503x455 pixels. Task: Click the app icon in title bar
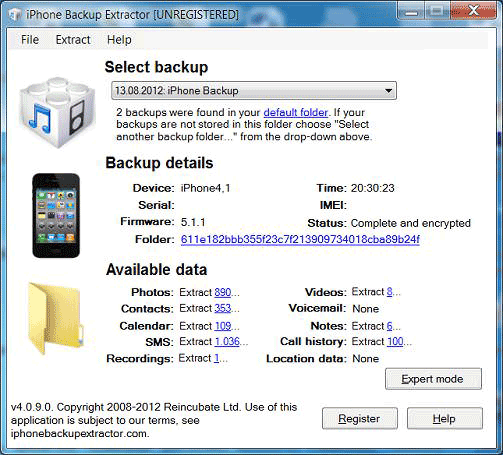pyautogui.click(x=15, y=15)
